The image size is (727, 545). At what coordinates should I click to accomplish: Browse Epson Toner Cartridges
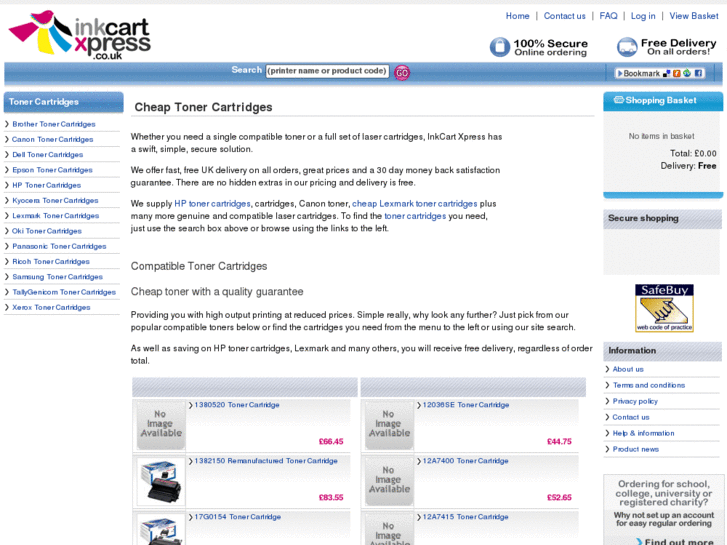[52, 170]
